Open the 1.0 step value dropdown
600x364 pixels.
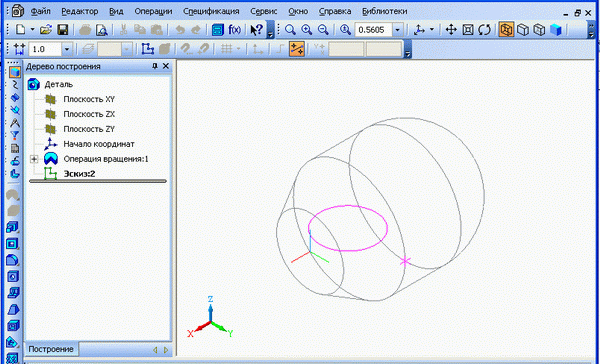pyautogui.click(x=67, y=49)
